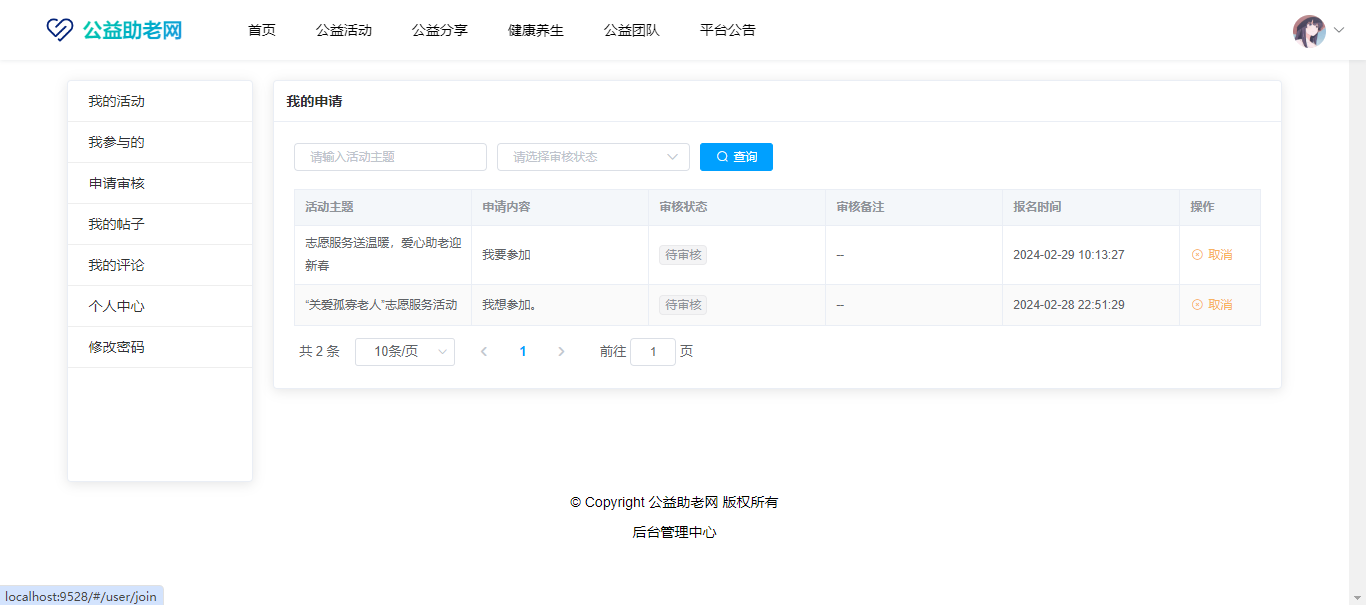Click the previous page arrow
The width and height of the screenshot is (1366, 605).
[484, 352]
